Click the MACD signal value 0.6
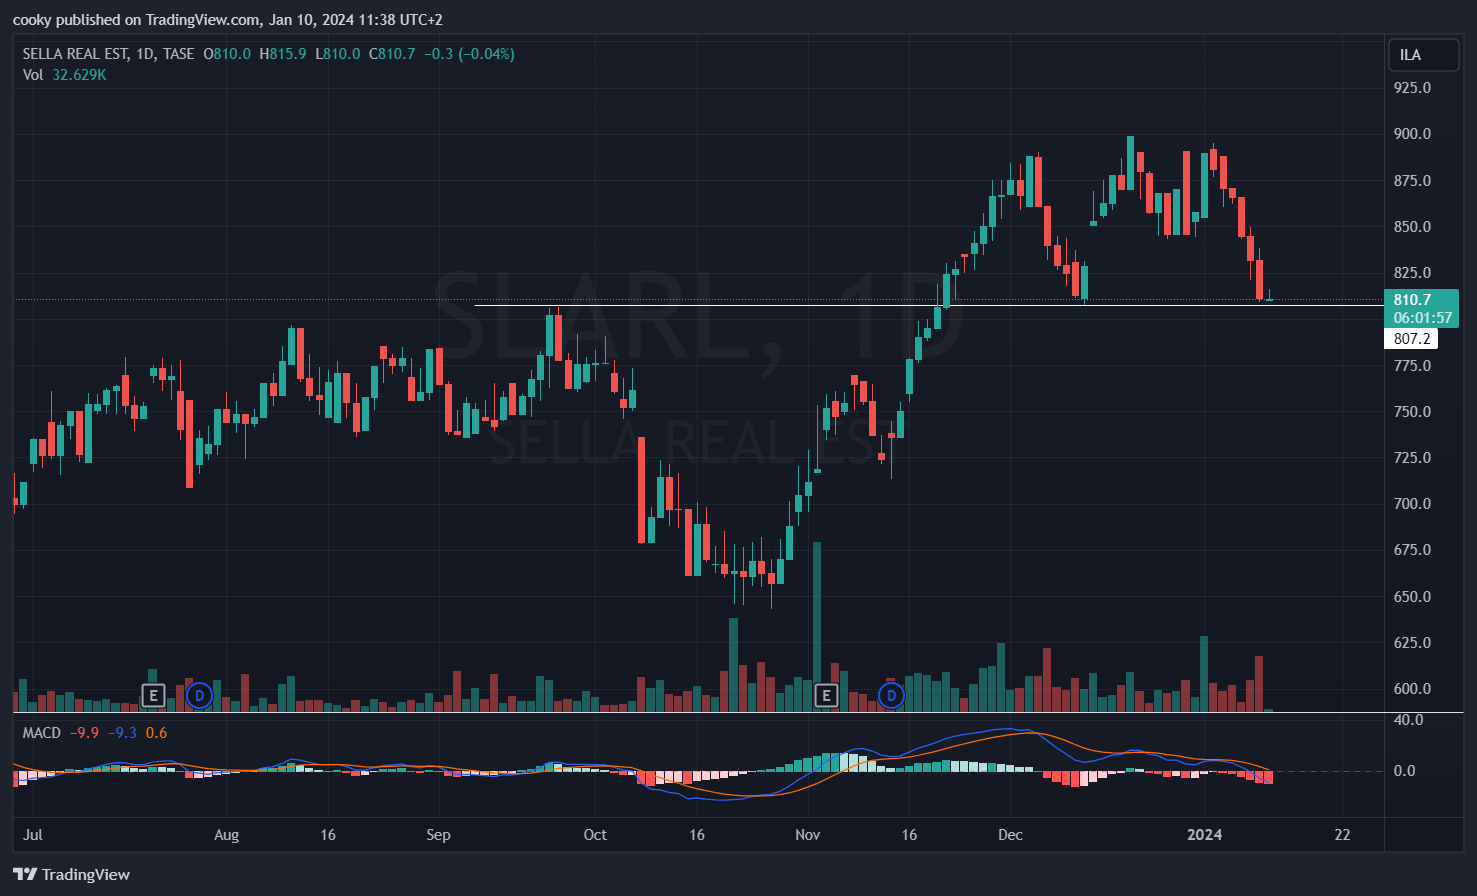Screen dimensions: 1477x896 pos(156,733)
